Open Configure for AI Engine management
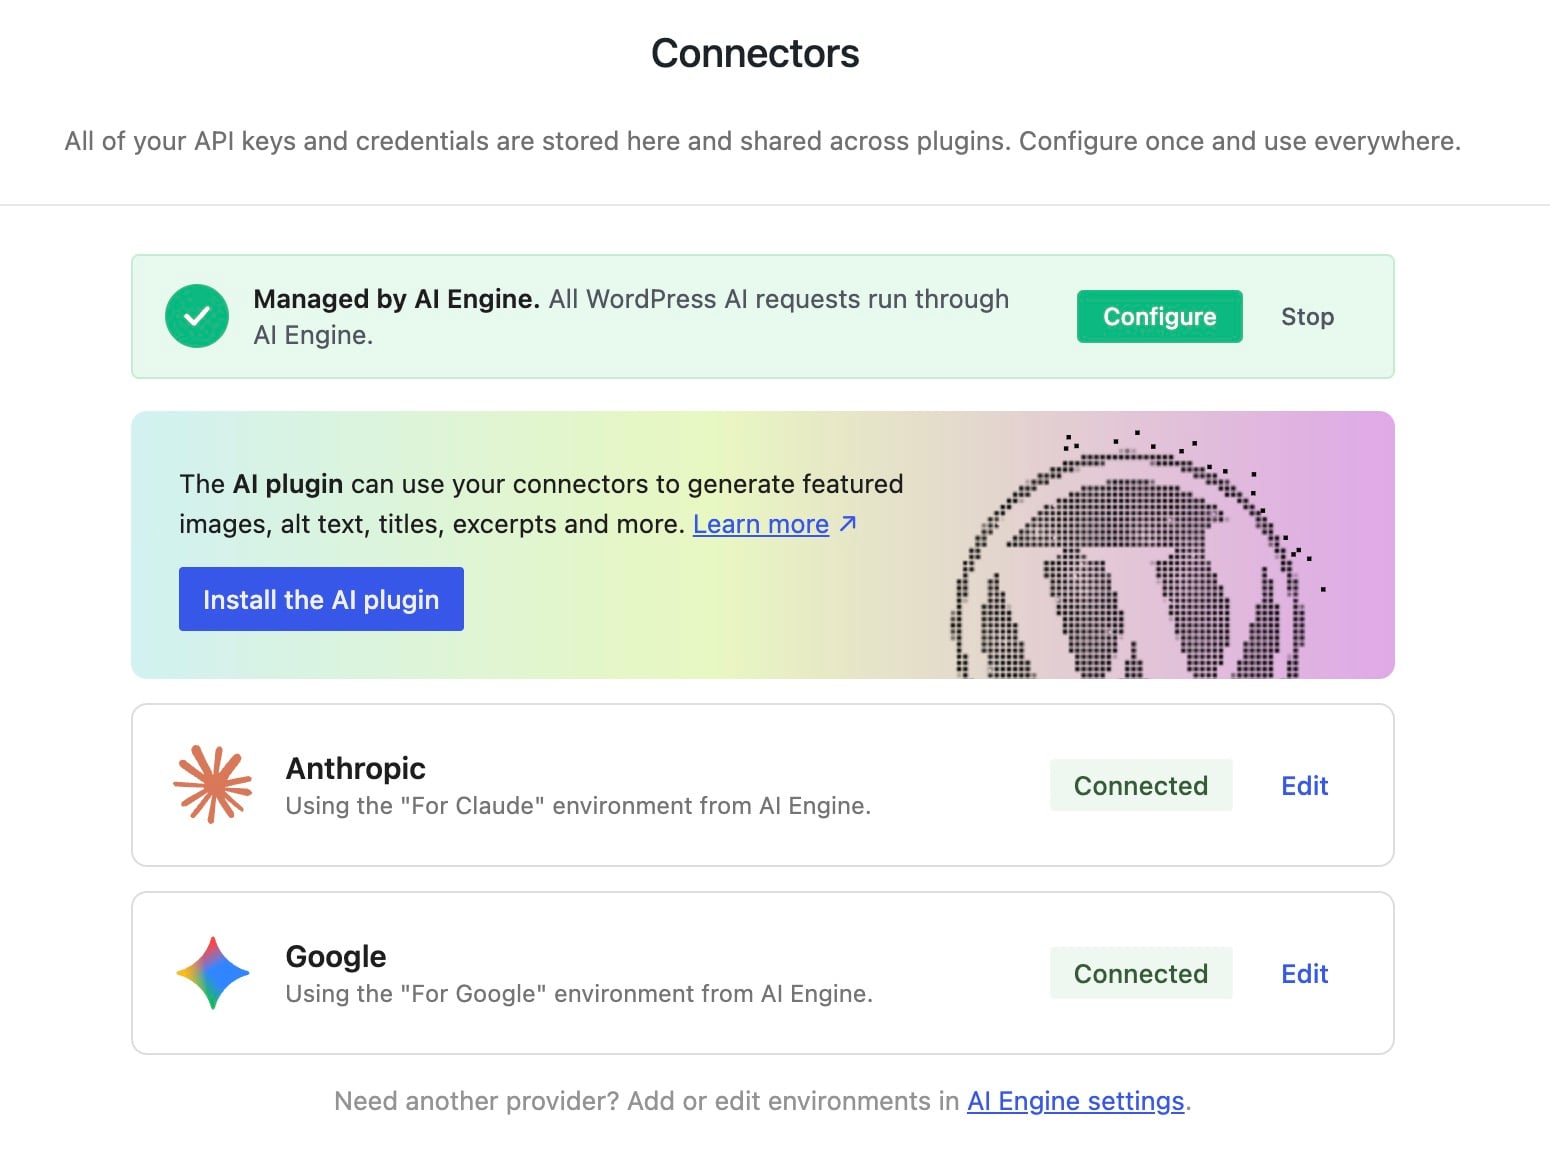Image resolution: width=1550 pixels, height=1174 pixels. coord(1159,316)
